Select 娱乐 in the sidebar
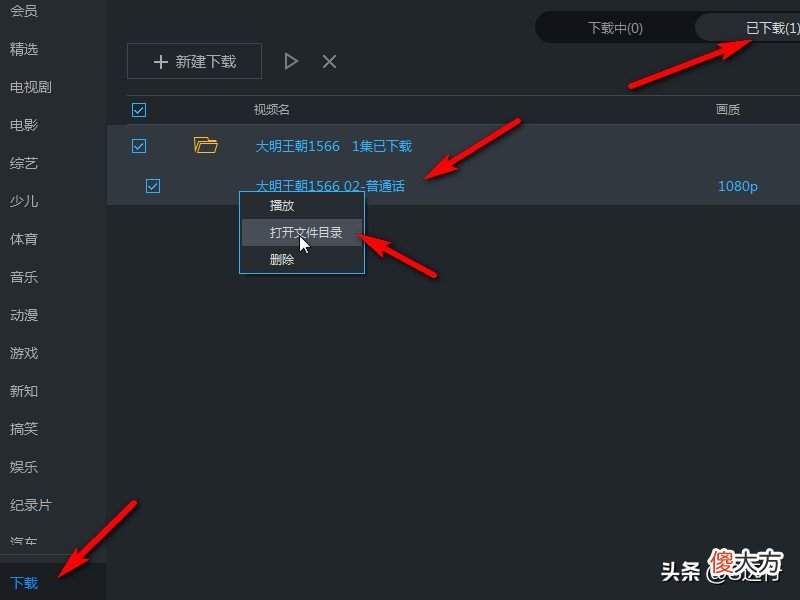Image resolution: width=800 pixels, height=600 pixels. click(23, 467)
